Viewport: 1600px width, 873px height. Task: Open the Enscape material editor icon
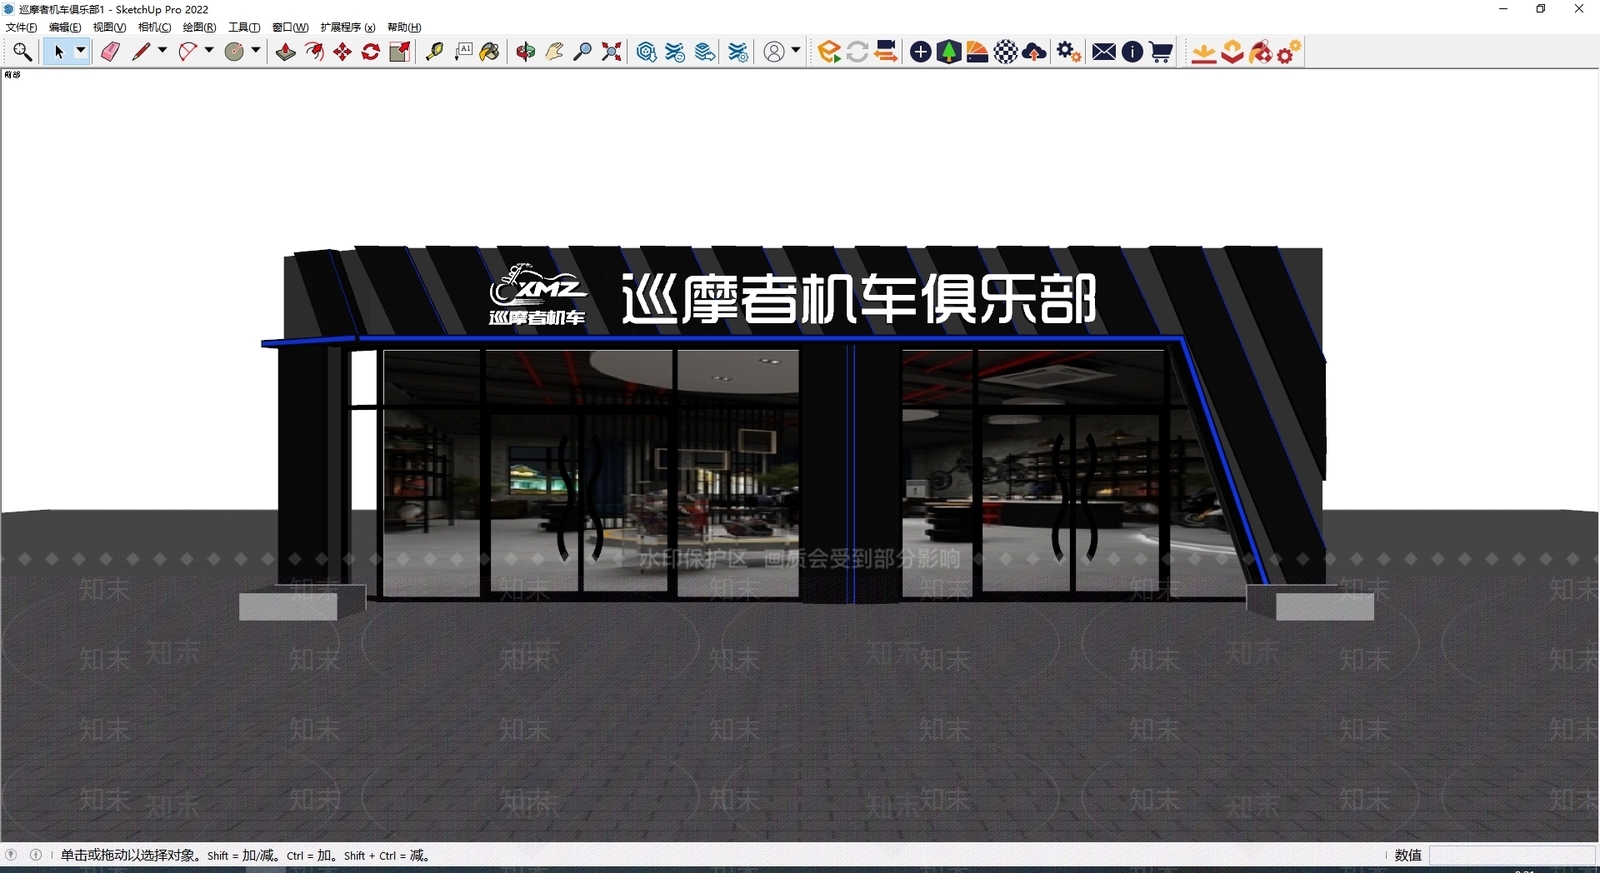point(977,52)
